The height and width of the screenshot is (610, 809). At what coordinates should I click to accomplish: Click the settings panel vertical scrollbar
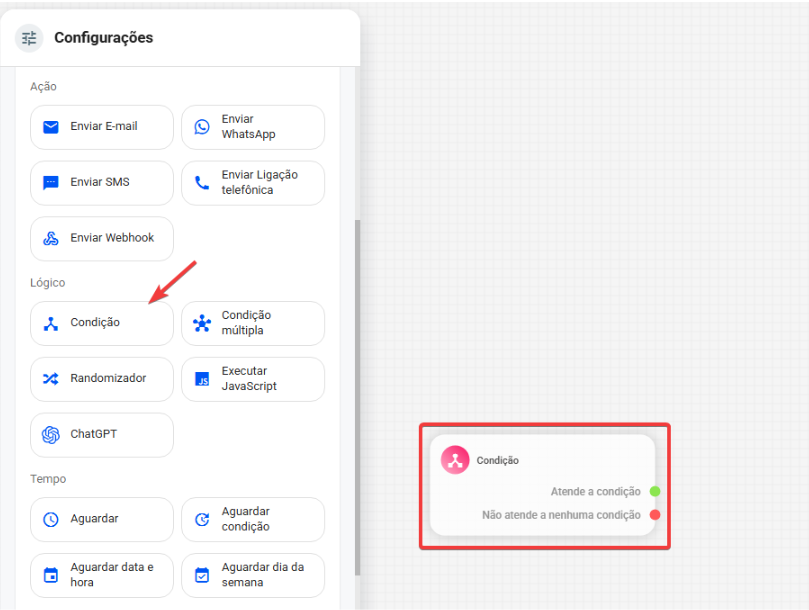(358, 397)
